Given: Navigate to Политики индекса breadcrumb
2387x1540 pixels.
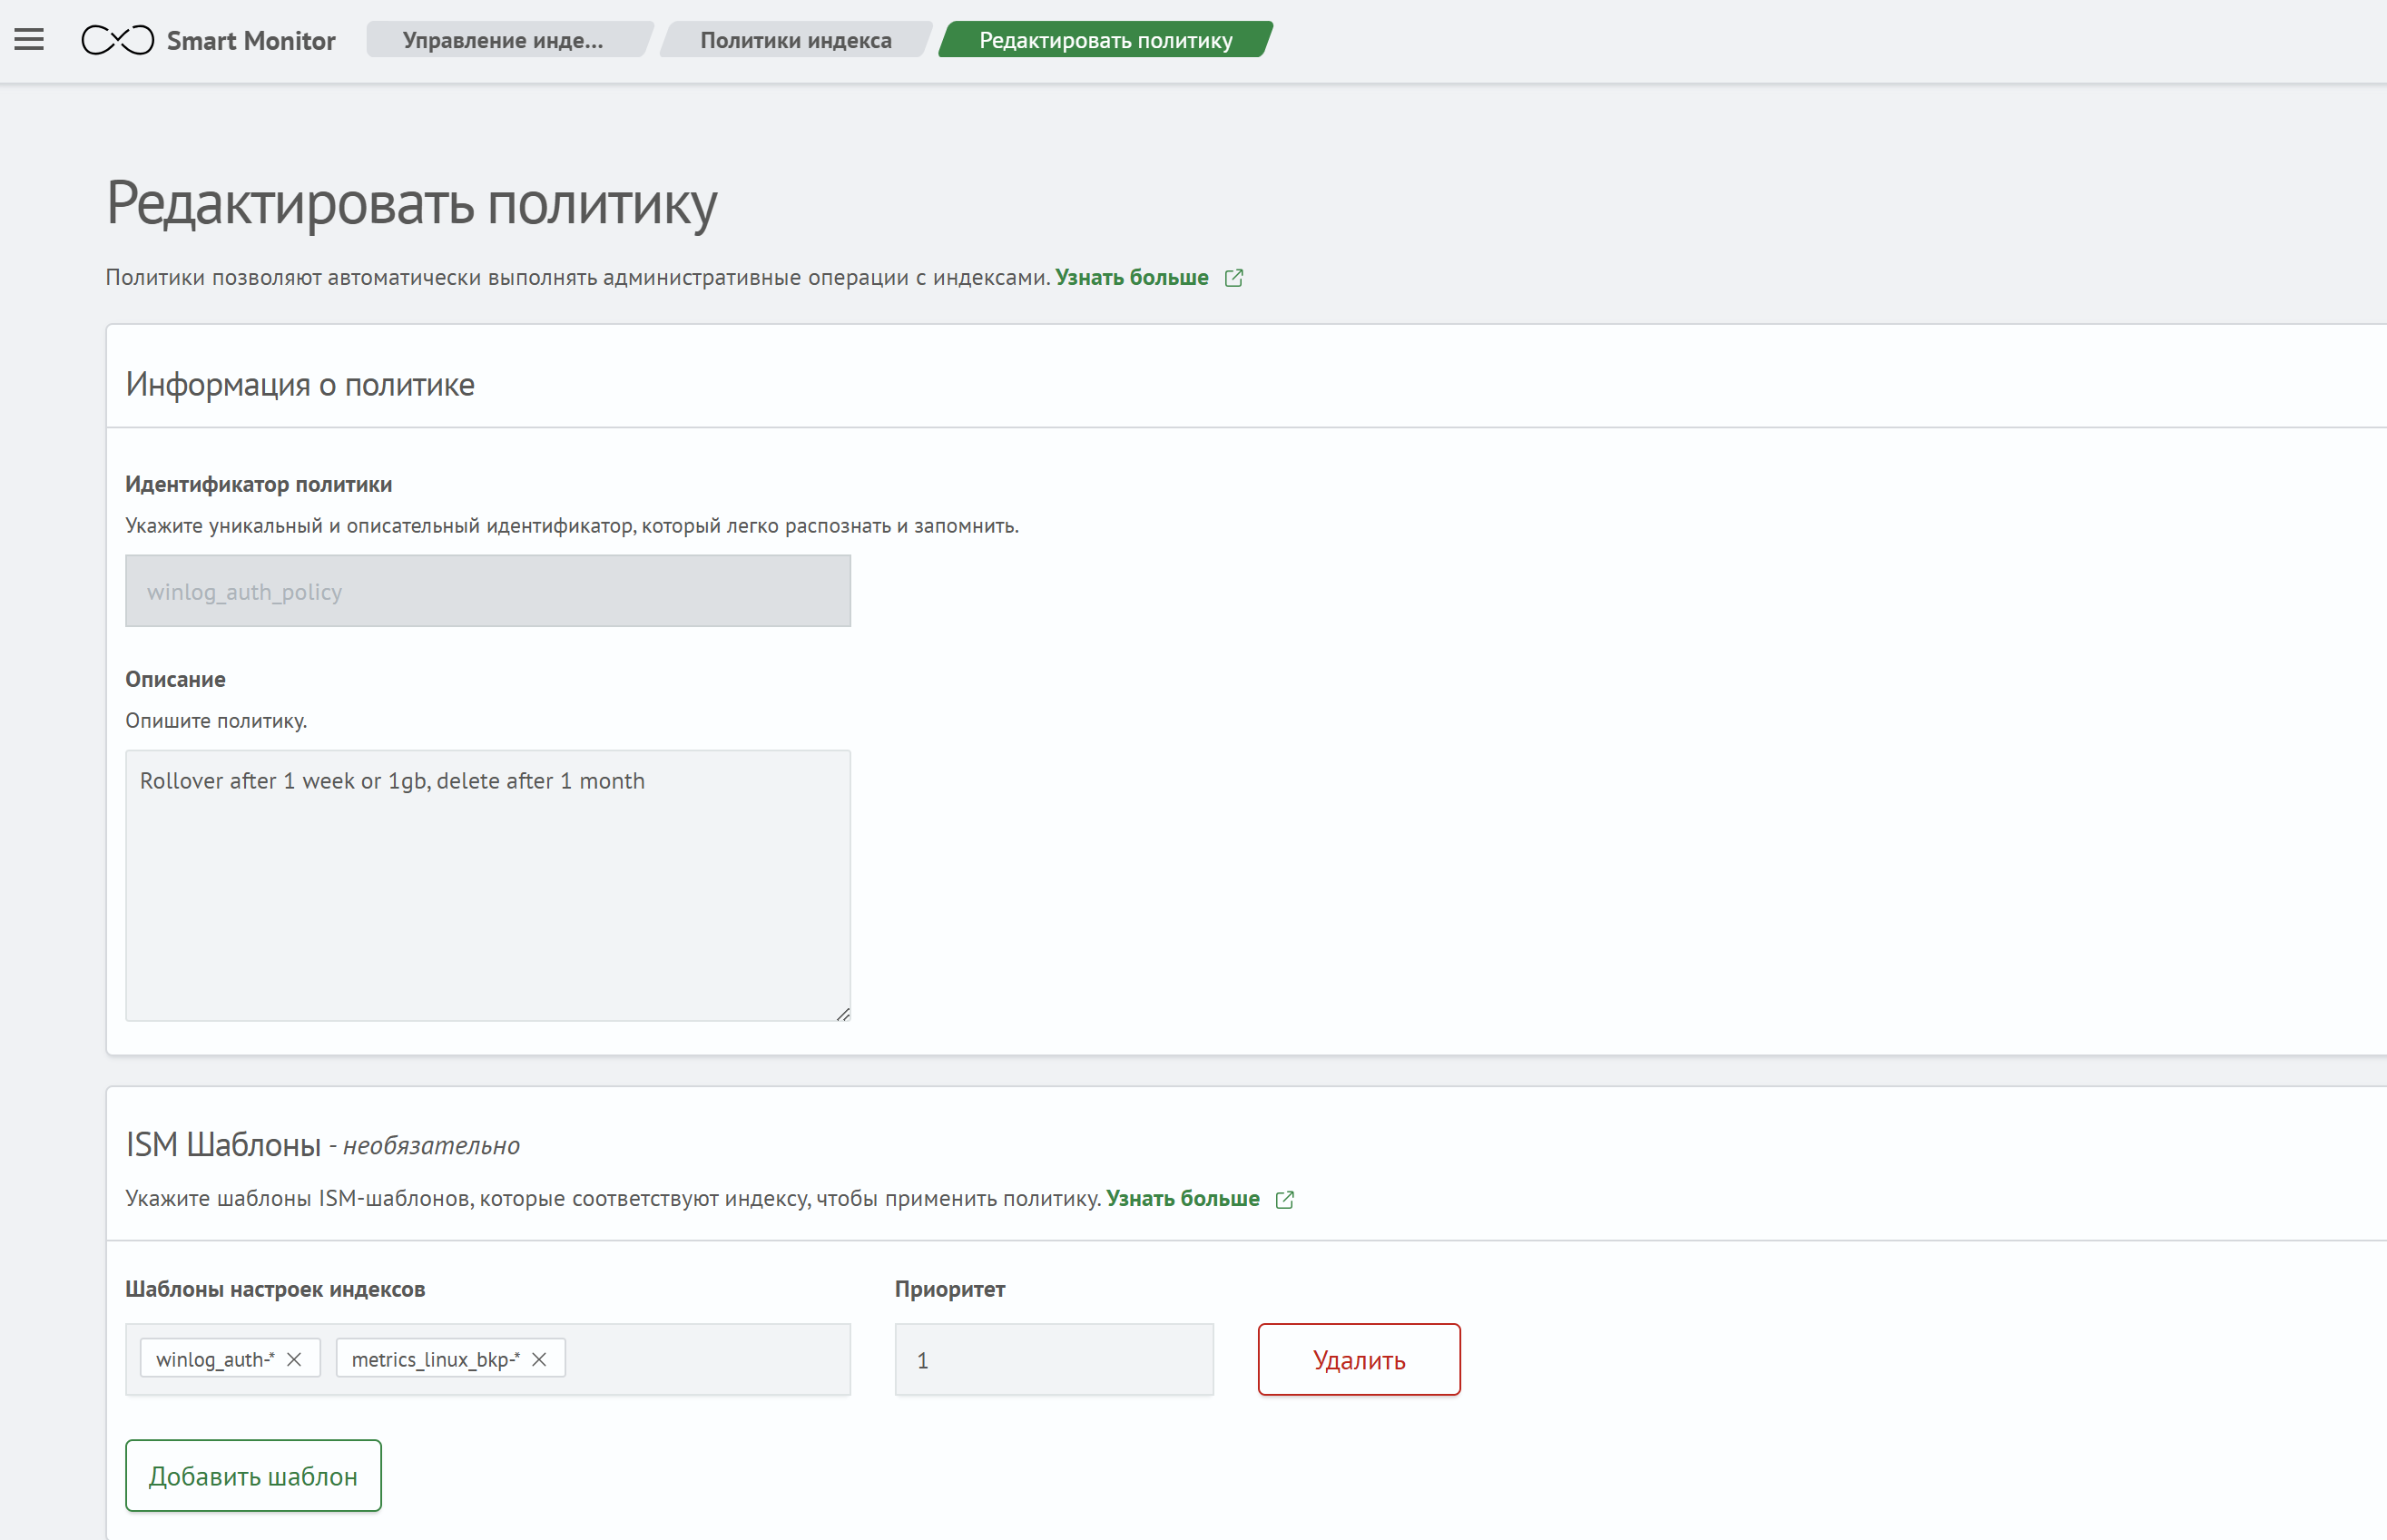Looking at the screenshot, I should tap(795, 40).
